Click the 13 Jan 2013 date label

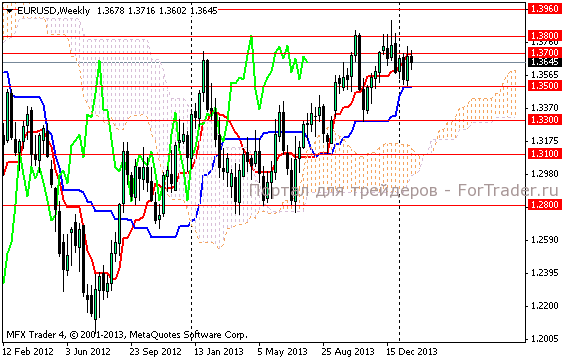(219, 351)
